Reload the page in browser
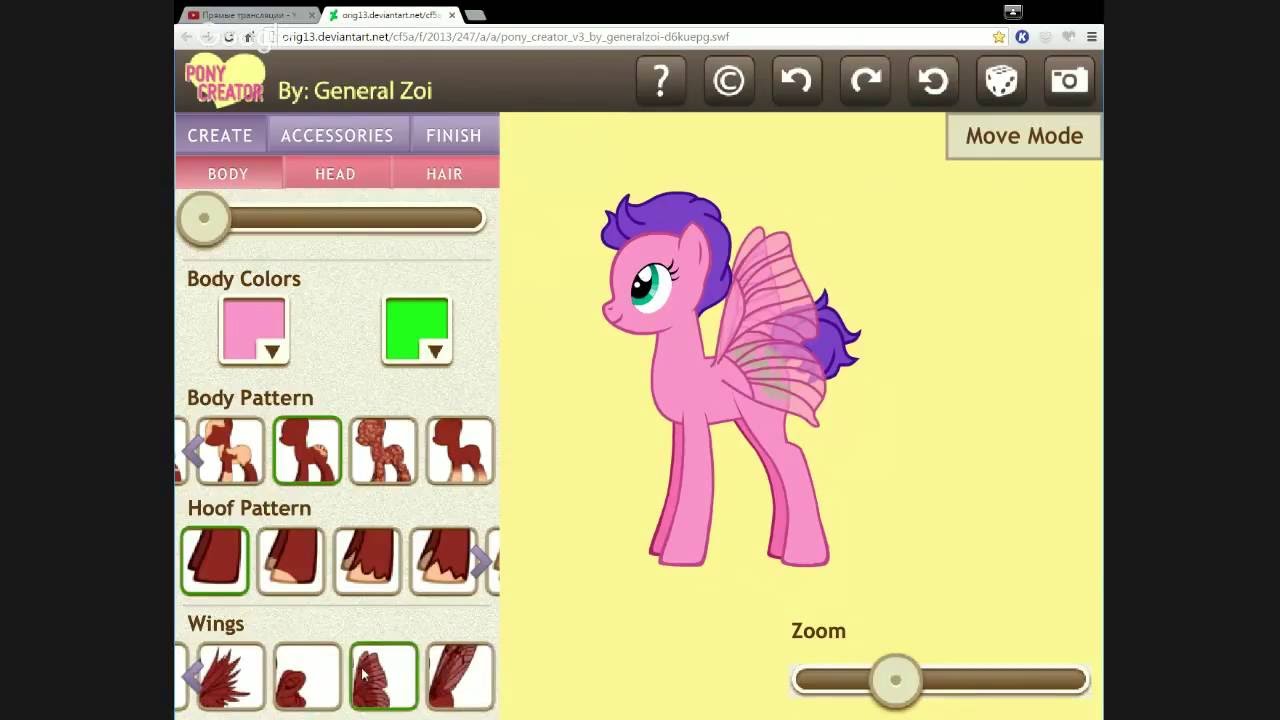Image resolution: width=1280 pixels, height=720 pixels. point(229,37)
